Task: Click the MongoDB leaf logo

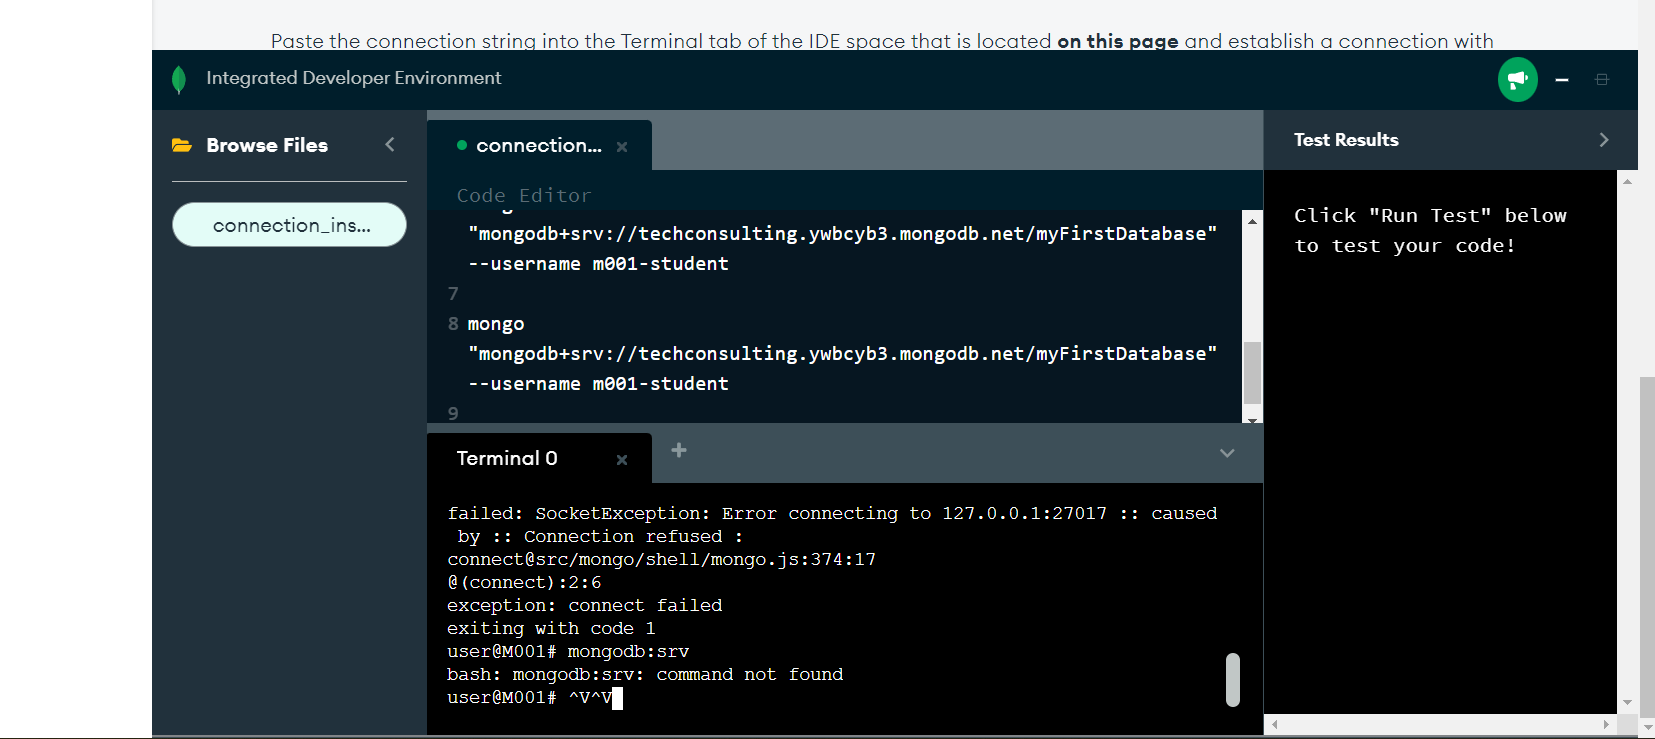Action: coord(179,79)
